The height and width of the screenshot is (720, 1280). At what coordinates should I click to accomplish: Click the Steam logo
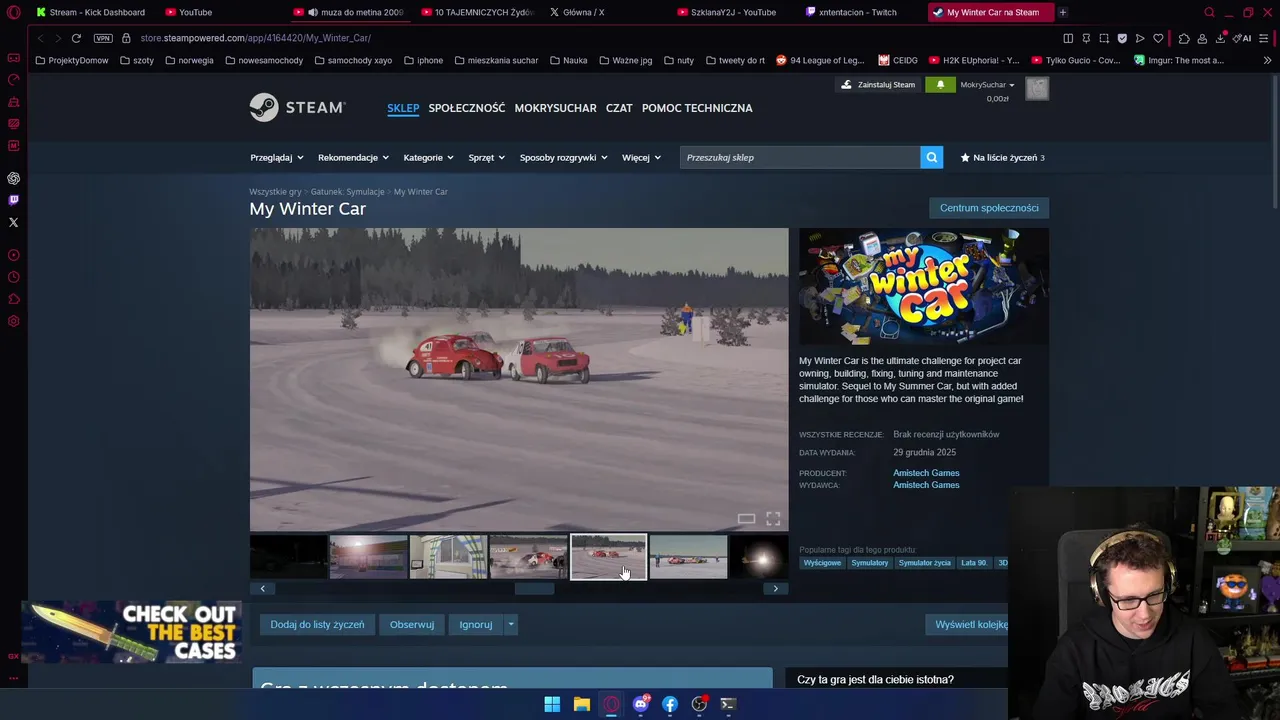coord(297,107)
